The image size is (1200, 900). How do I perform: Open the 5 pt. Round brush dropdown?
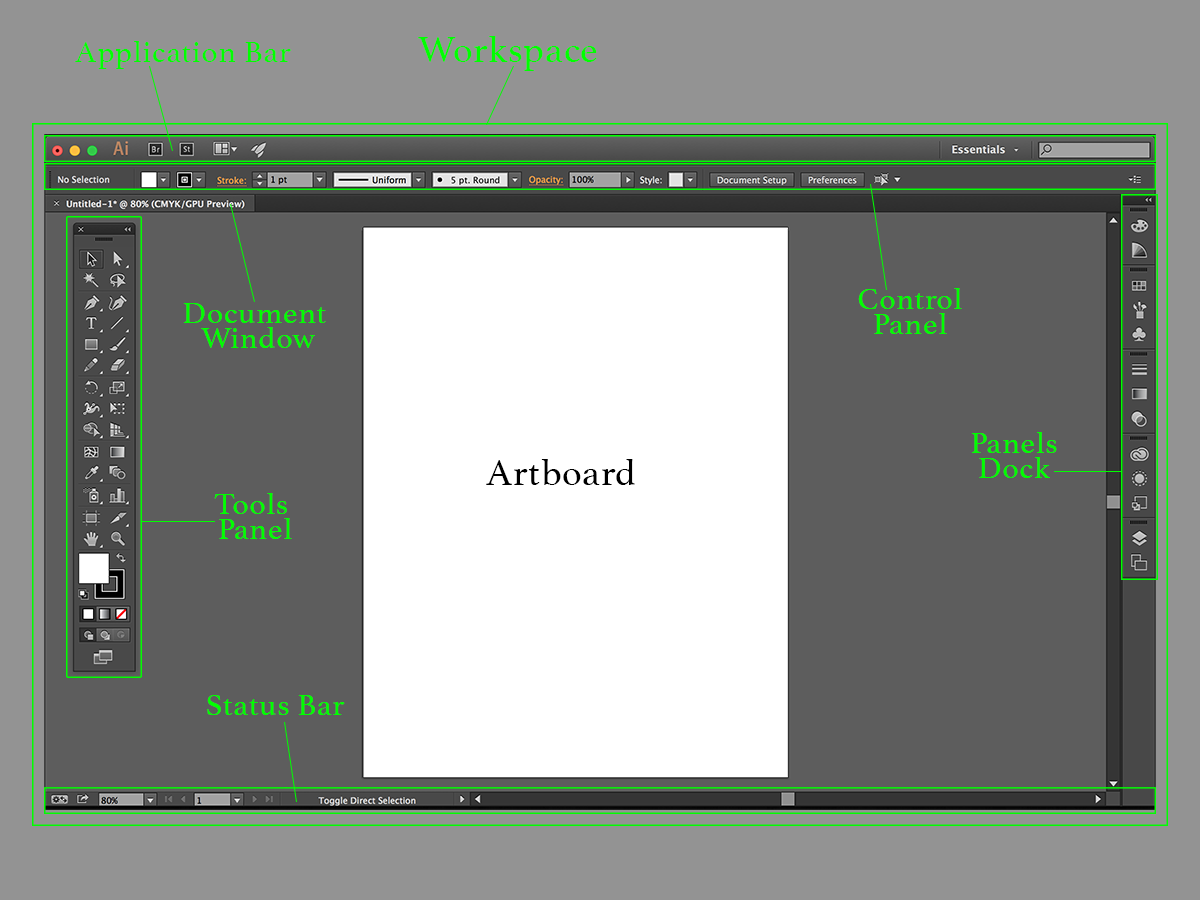[514, 180]
